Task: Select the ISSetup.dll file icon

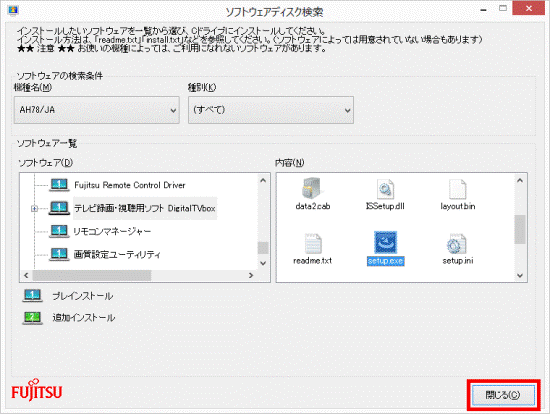Action: 385,189
